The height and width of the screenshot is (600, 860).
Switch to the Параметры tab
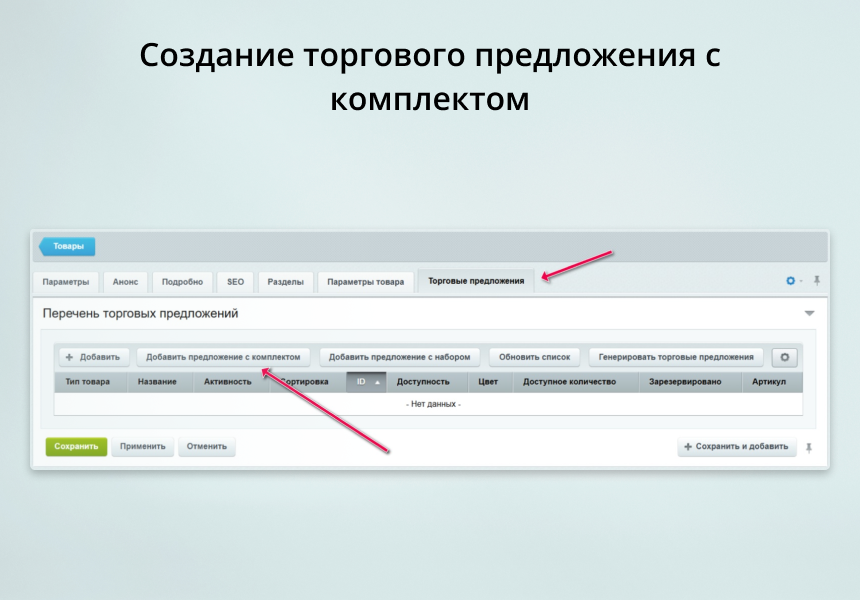pyautogui.click(x=66, y=282)
